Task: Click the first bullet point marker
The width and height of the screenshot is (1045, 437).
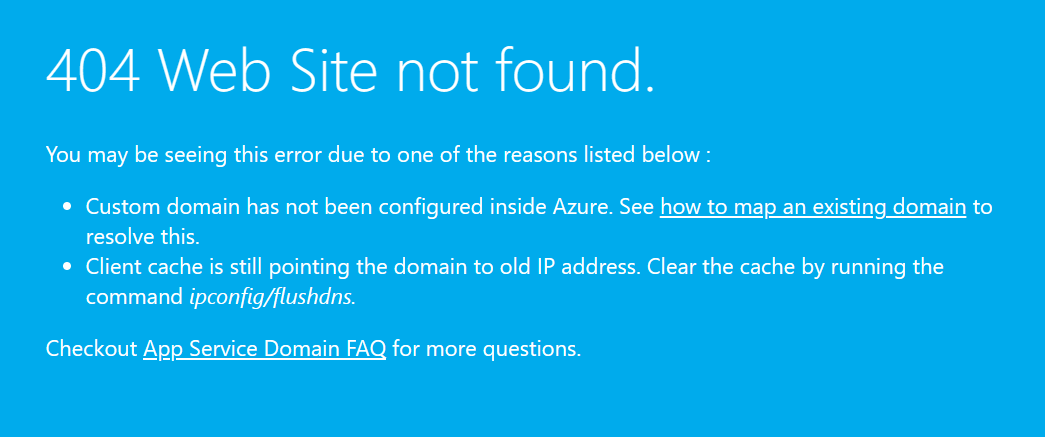Action: (x=67, y=208)
